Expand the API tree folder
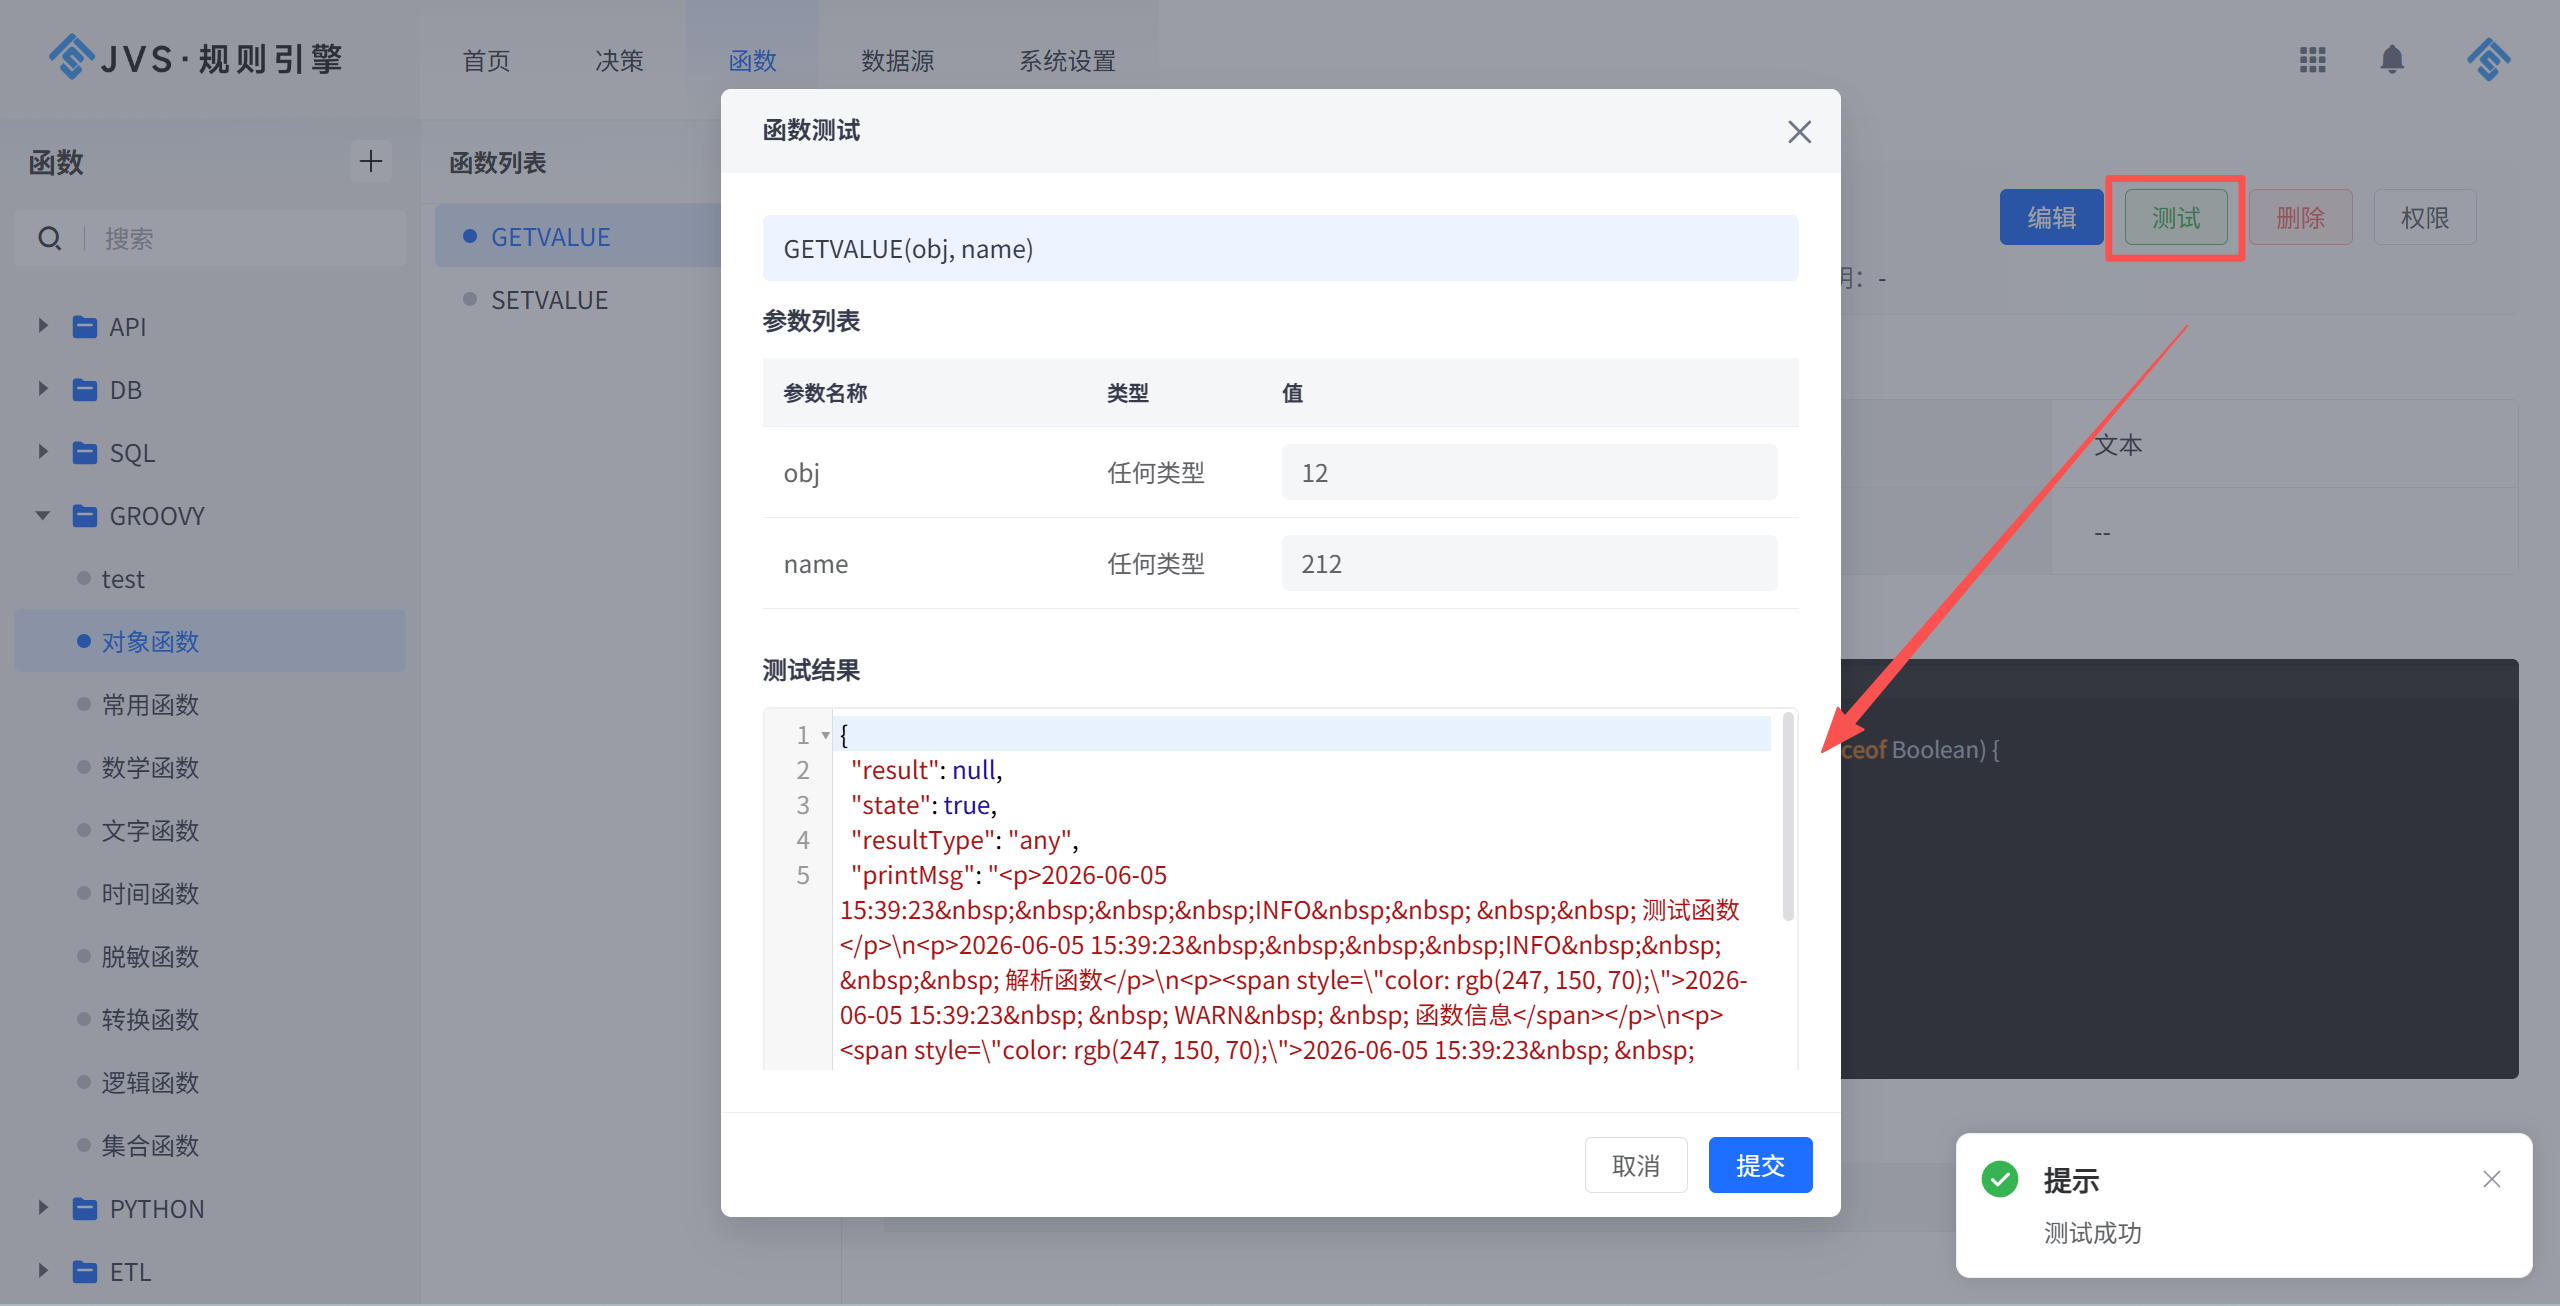This screenshot has width=2560, height=1306. point(43,326)
